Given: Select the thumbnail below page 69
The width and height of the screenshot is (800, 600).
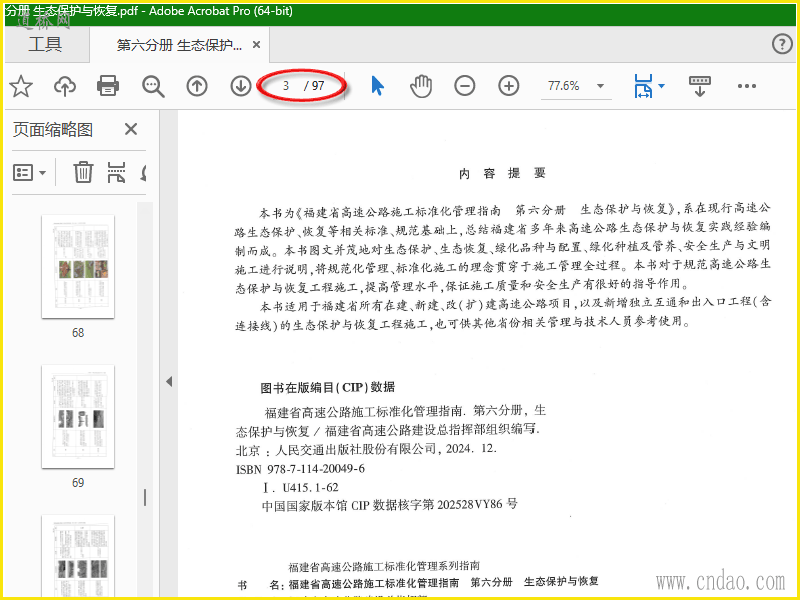Looking at the screenshot, I should pos(78,556).
